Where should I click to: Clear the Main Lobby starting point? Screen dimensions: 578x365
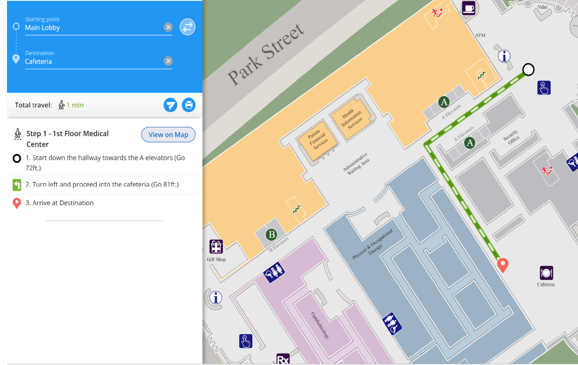168,27
